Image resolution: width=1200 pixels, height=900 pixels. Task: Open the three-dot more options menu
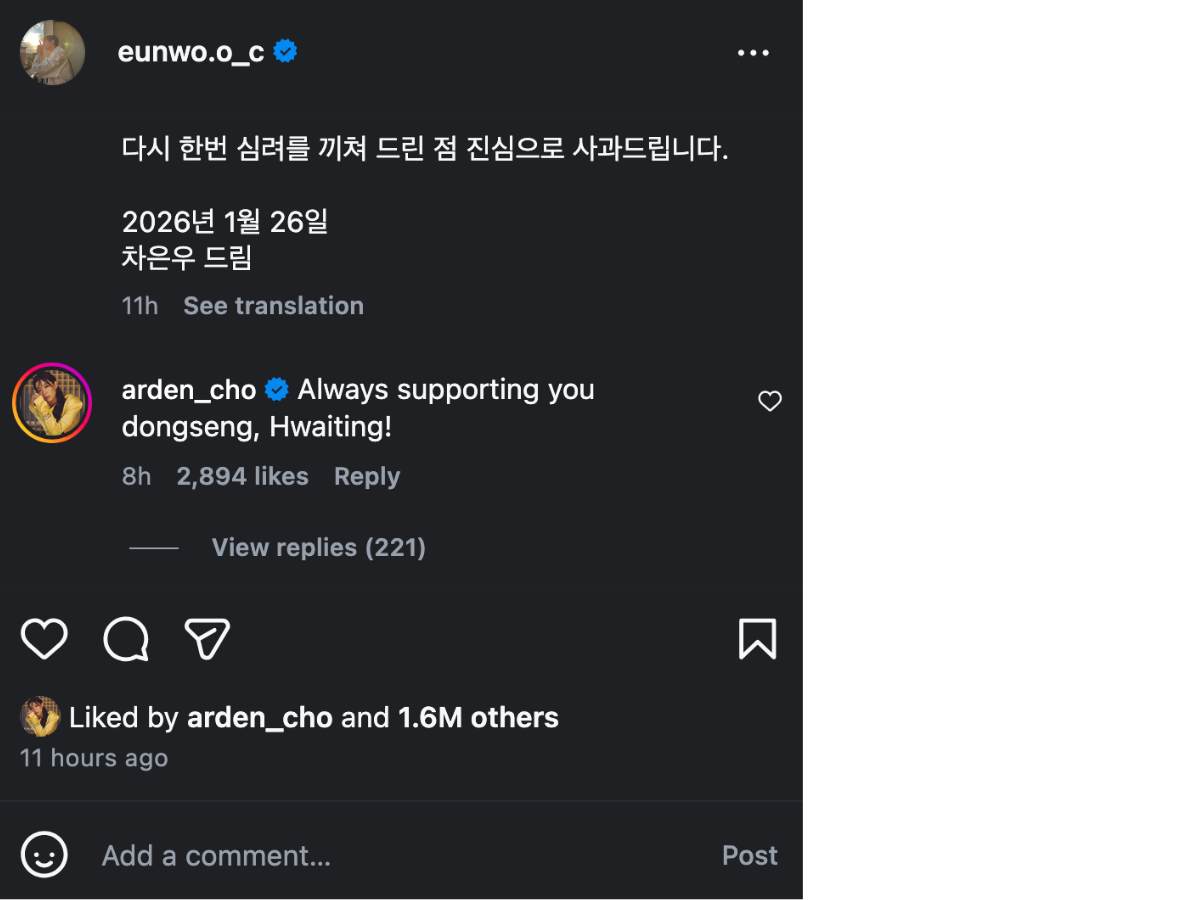(x=753, y=53)
